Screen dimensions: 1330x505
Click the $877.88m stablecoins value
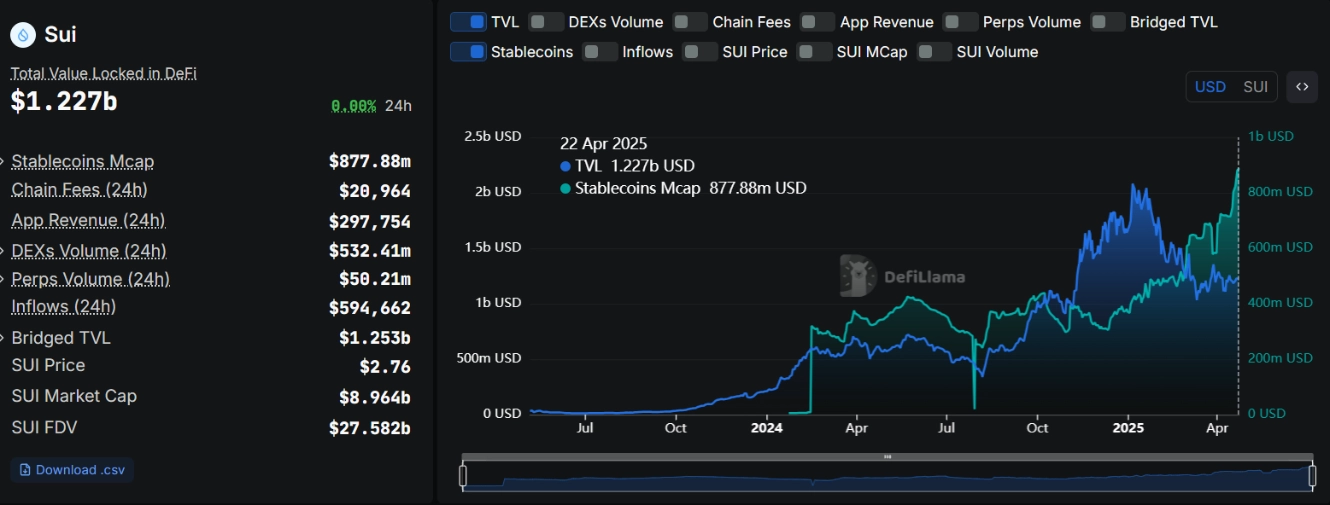(x=370, y=161)
